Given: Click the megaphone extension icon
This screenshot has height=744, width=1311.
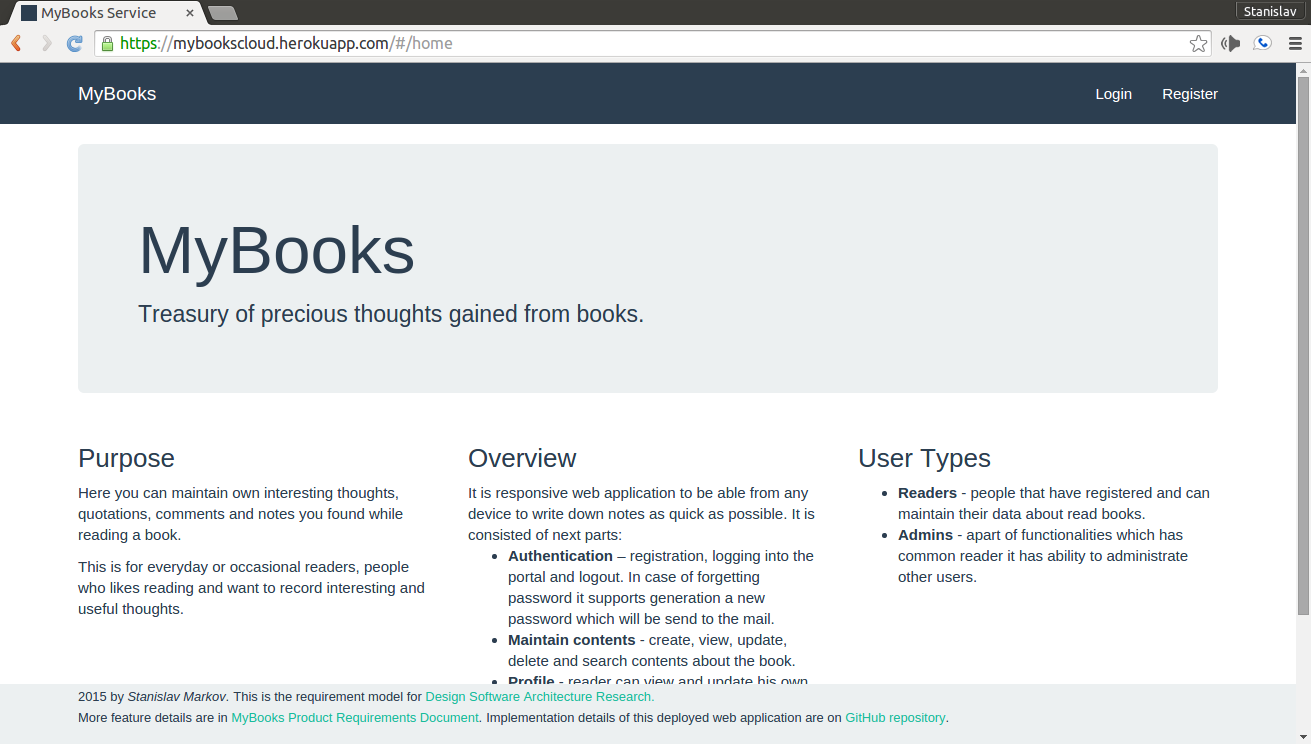Looking at the screenshot, I should tap(1231, 43).
